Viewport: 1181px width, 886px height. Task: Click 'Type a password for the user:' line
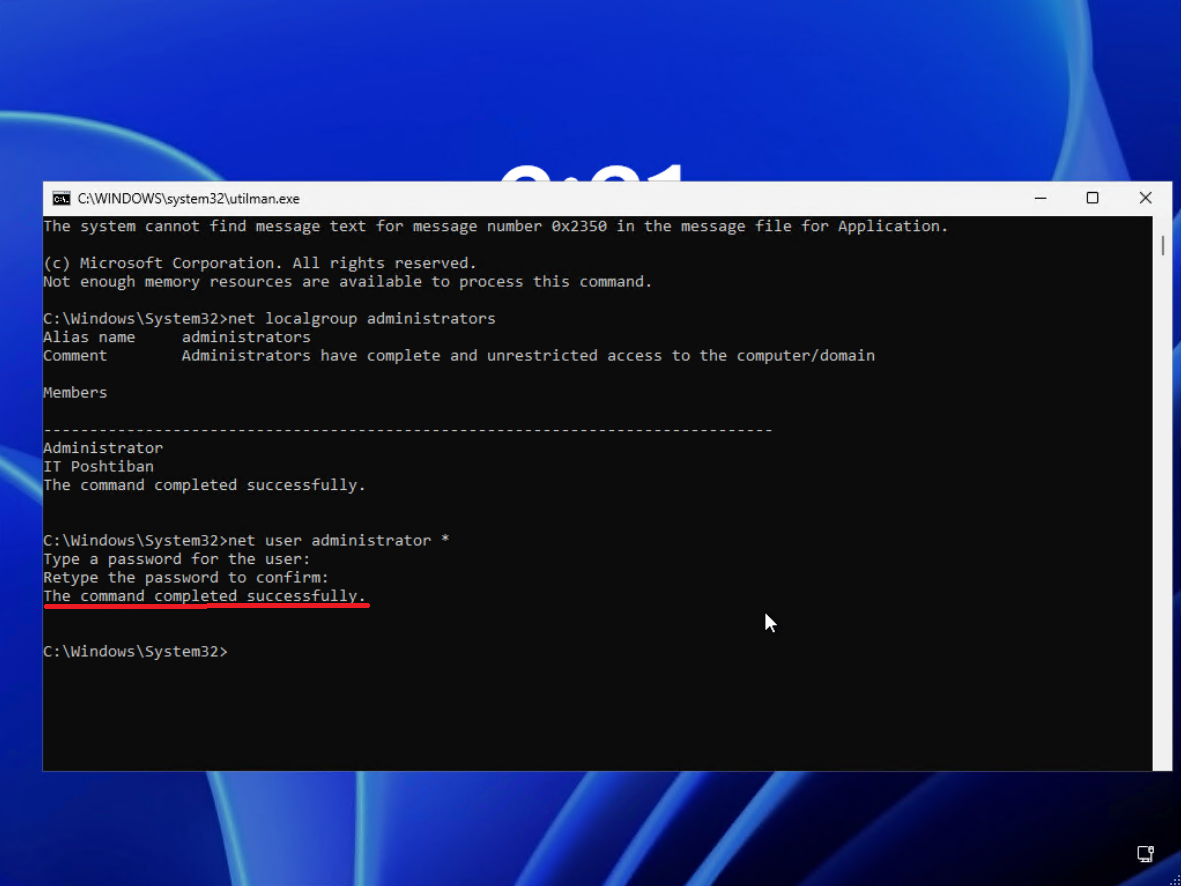[x=177, y=559]
